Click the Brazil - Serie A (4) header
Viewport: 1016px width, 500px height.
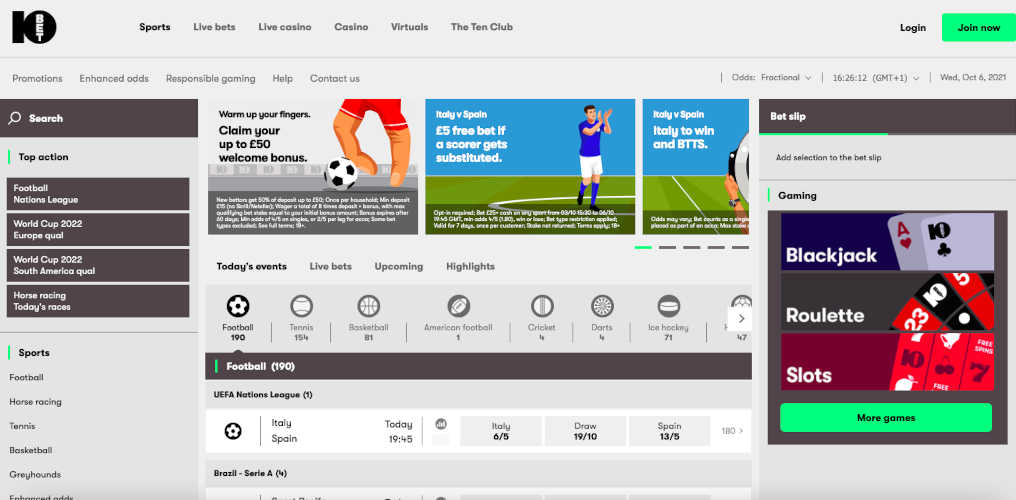(478, 473)
